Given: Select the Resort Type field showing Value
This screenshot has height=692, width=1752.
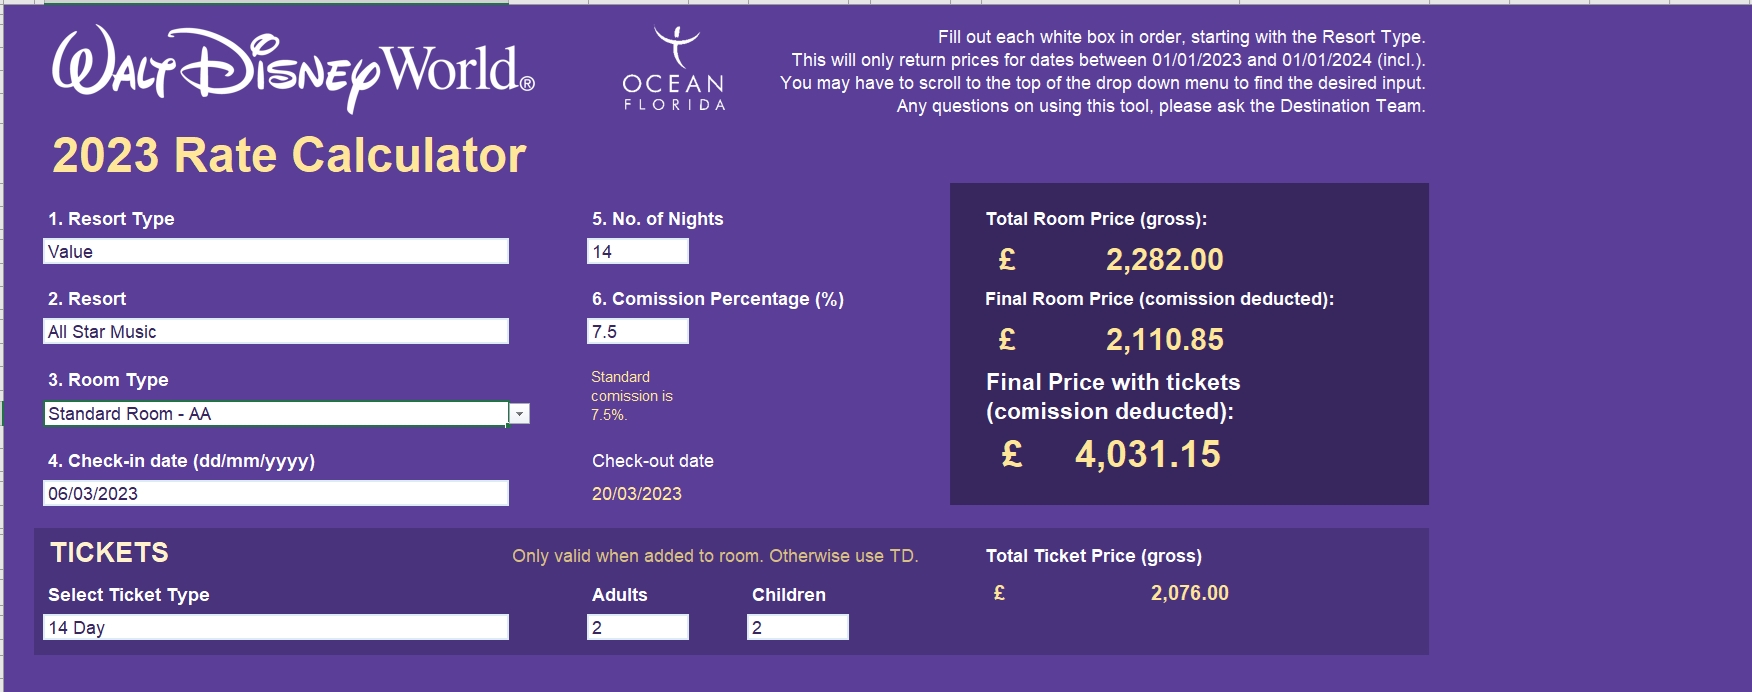Looking at the screenshot, I should [x=275, y=252].
